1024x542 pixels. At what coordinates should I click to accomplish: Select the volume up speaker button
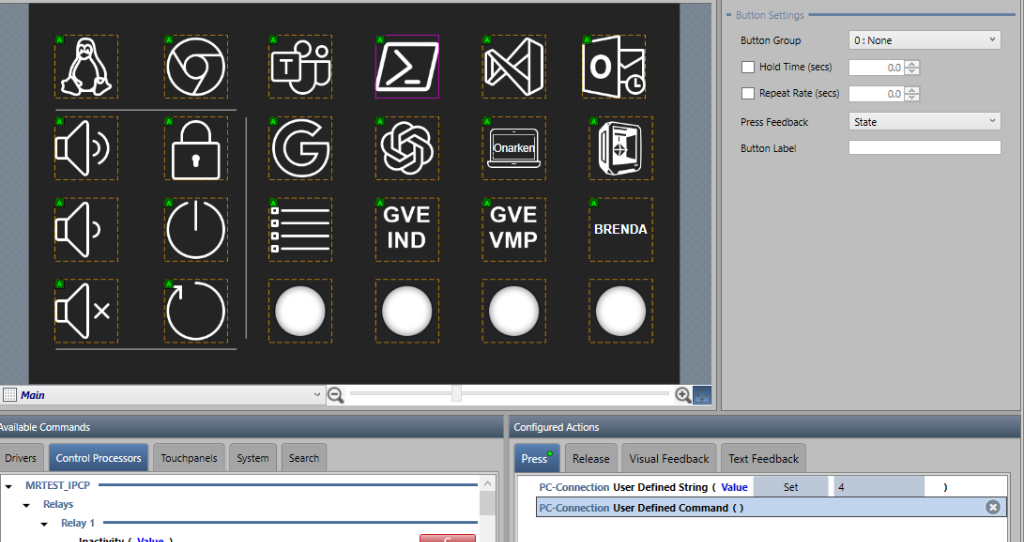coord(86,148)
